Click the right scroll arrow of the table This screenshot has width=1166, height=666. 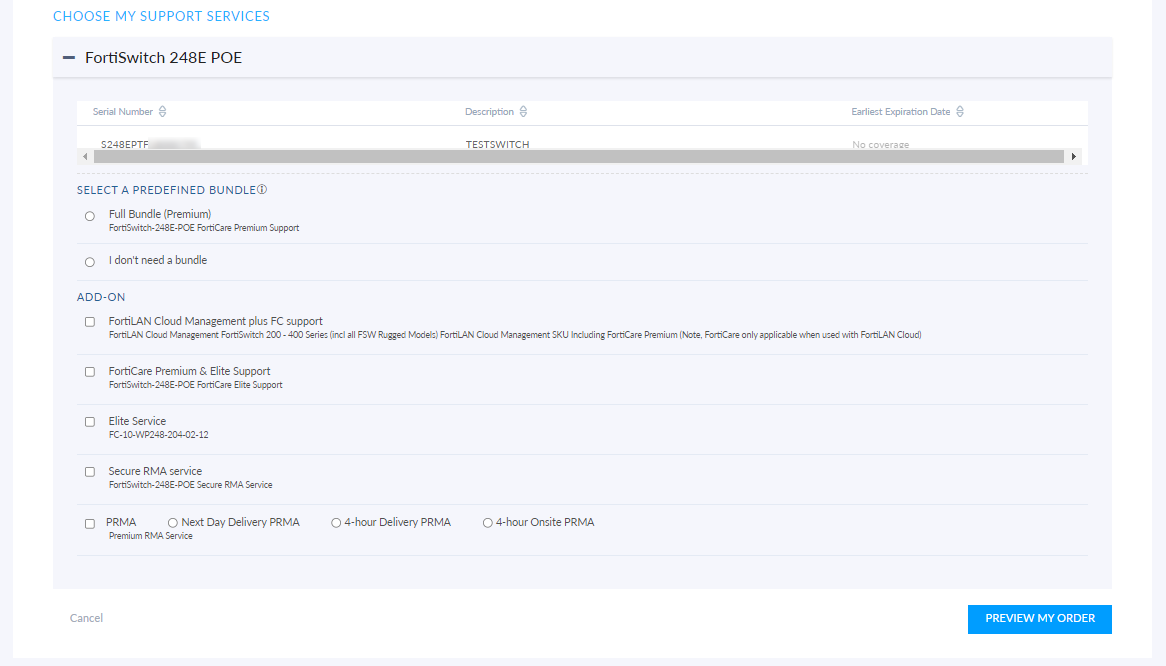[1074, 156]
